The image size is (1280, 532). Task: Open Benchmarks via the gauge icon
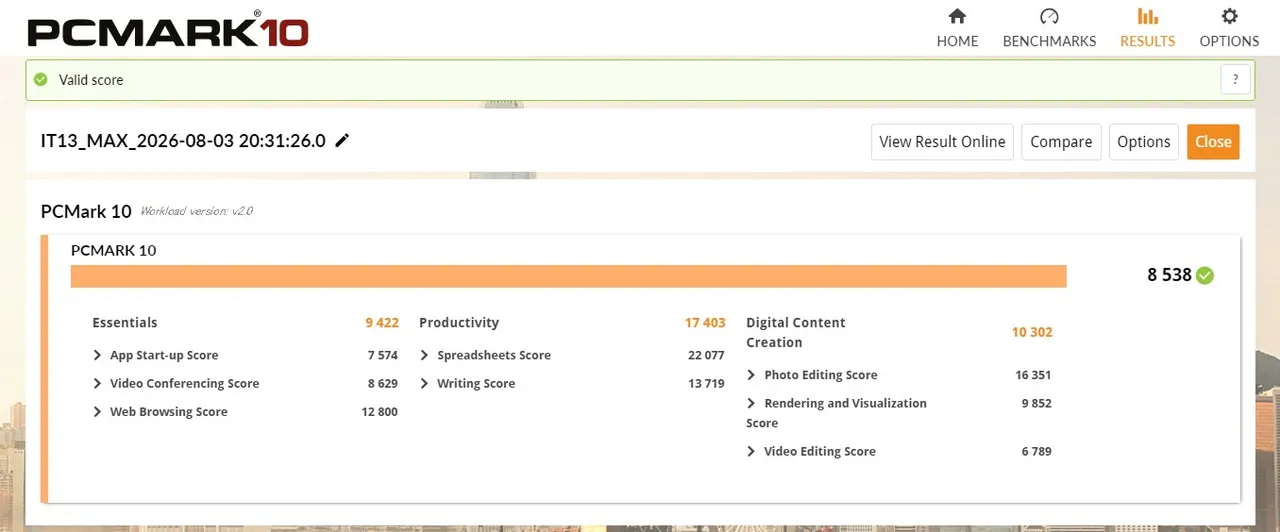(x=1049, y=16)
